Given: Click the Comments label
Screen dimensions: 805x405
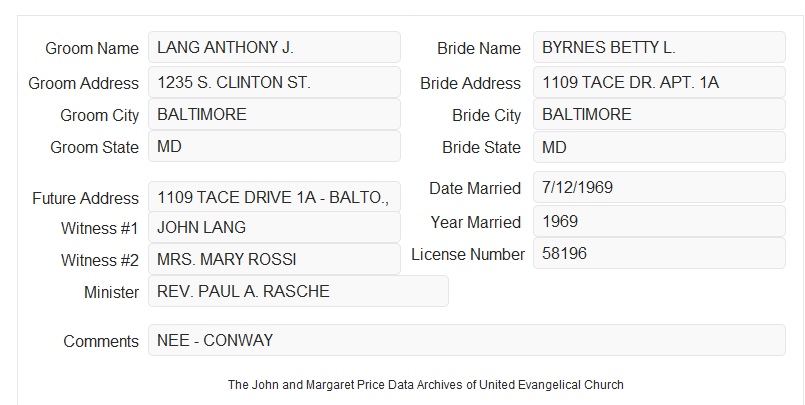Looking at the screenshot, I should [101, 341].
